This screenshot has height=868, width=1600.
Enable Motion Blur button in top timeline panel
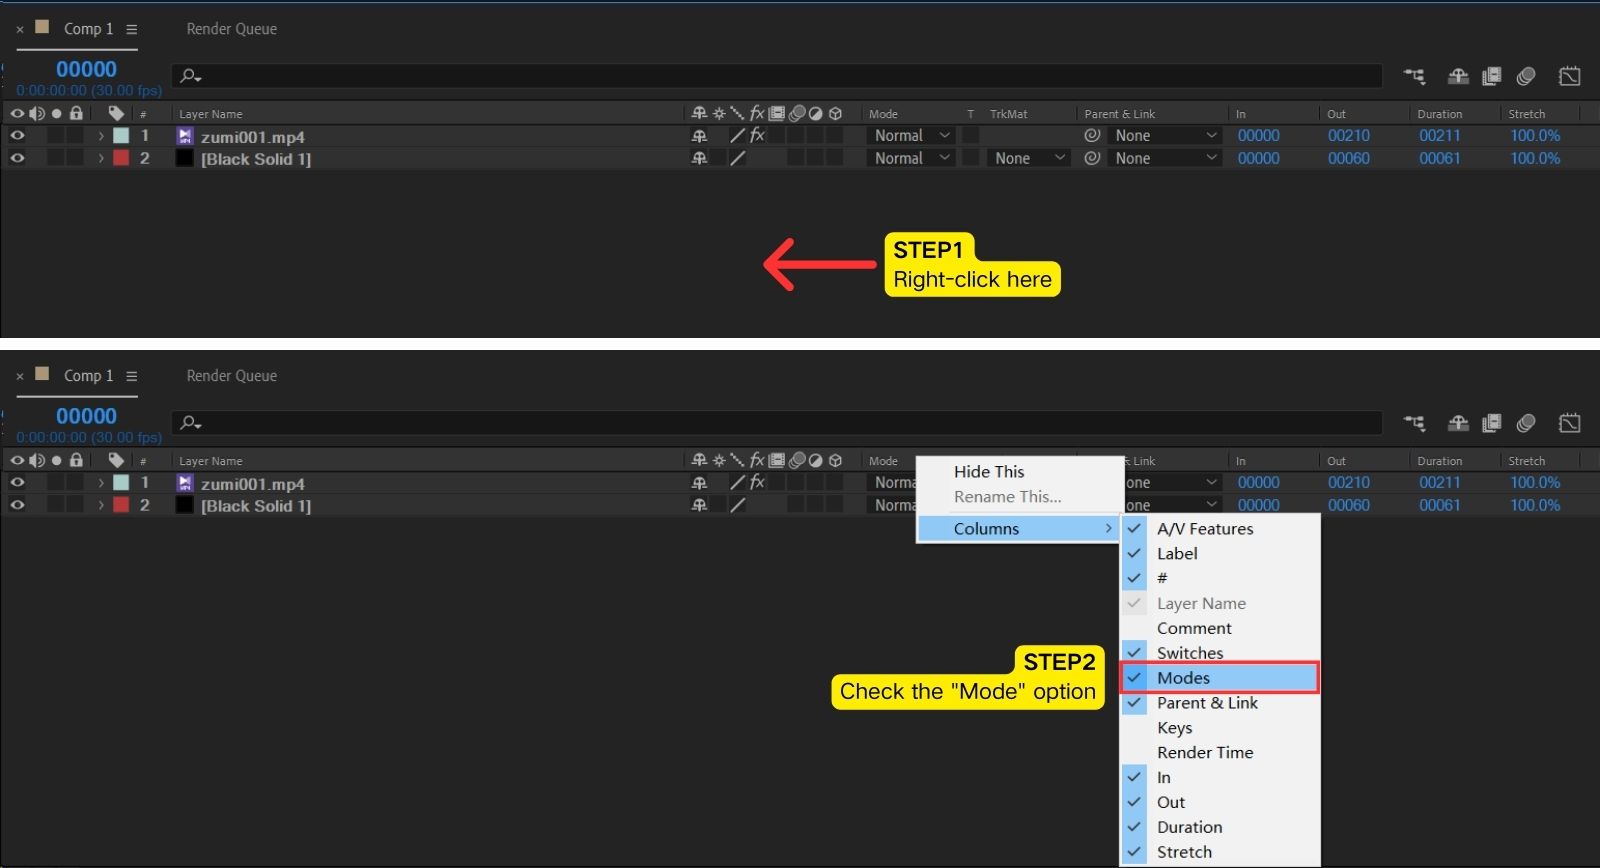coord(1525,76)
